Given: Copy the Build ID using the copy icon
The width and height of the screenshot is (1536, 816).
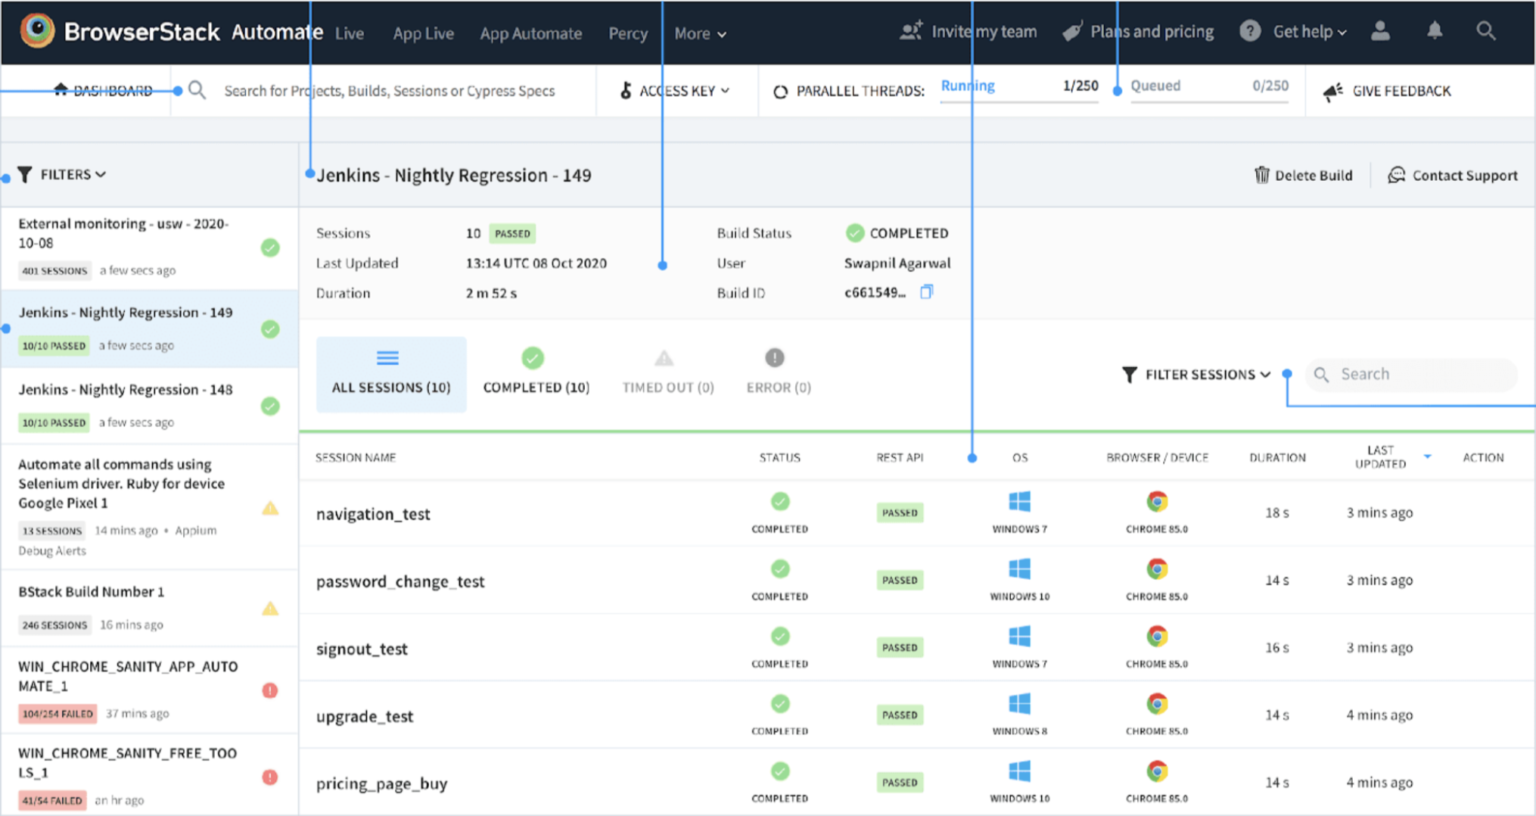Looking at the screenshot, I should click(x=926, y=291).
